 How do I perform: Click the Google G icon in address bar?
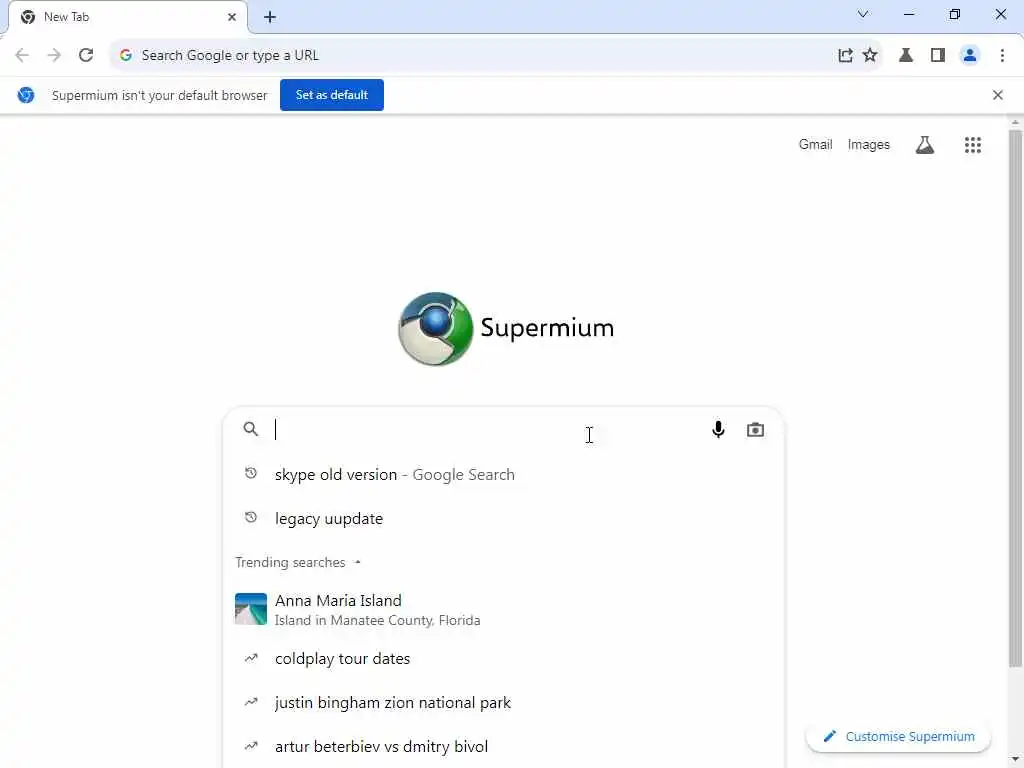click(126, 56)
